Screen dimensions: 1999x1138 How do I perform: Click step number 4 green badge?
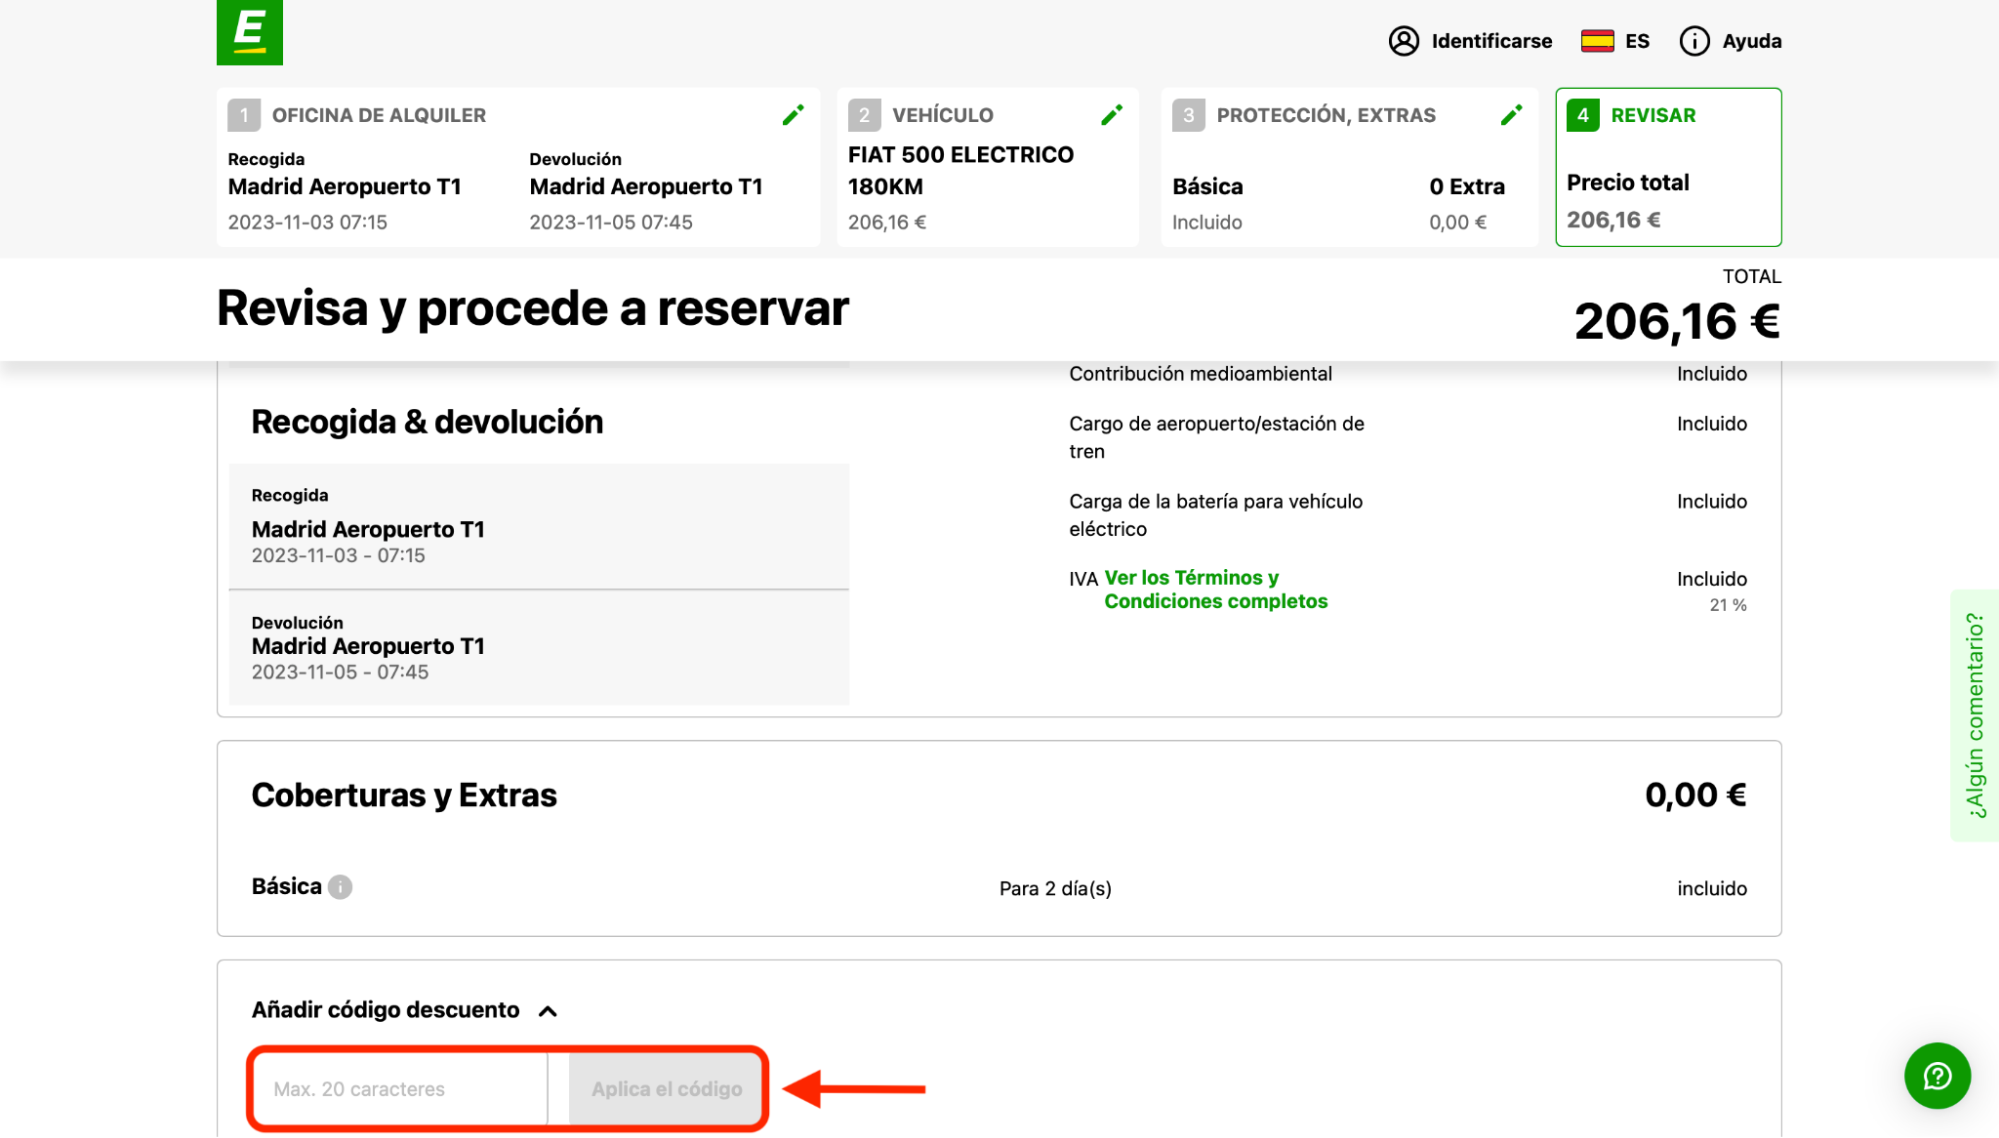(x=1583, y=115)
